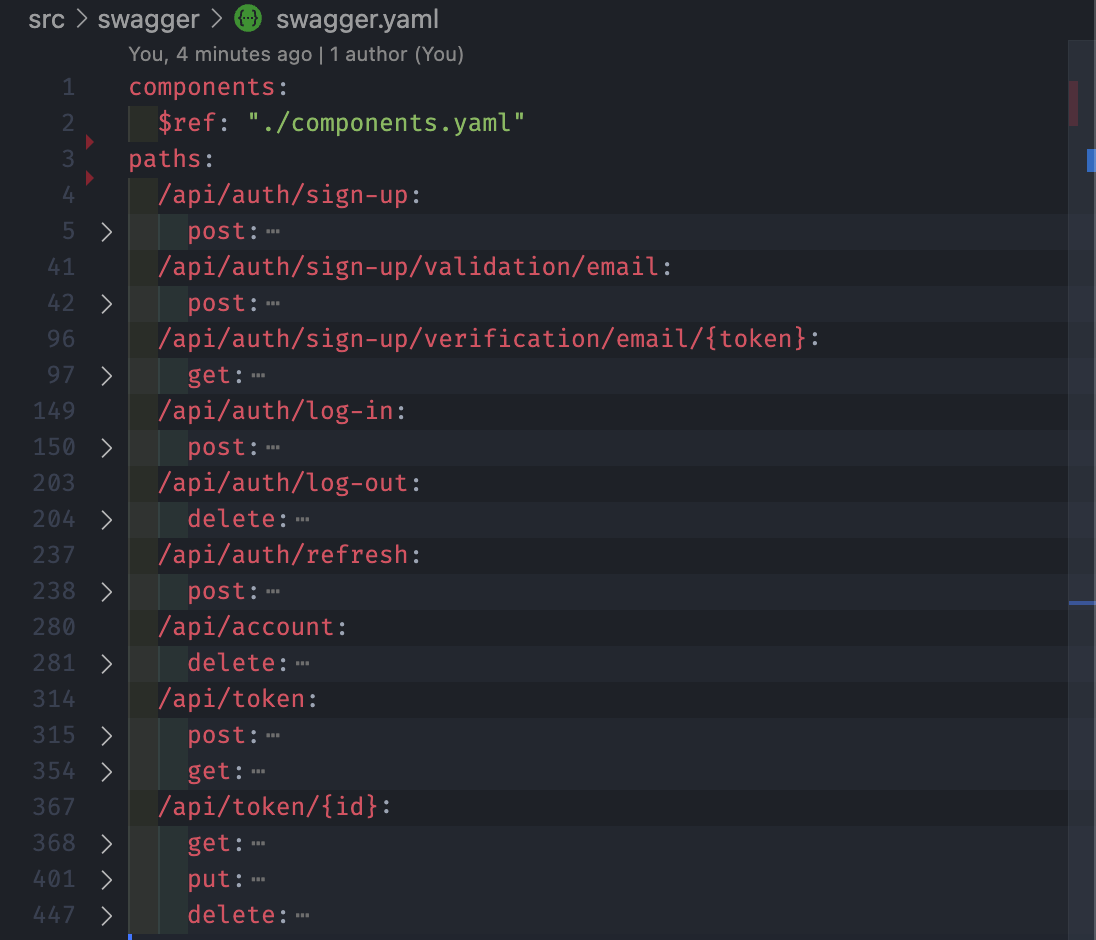Click the /api/auth/sign-up/verification/email/{token} path

click(x=482, y=339)
